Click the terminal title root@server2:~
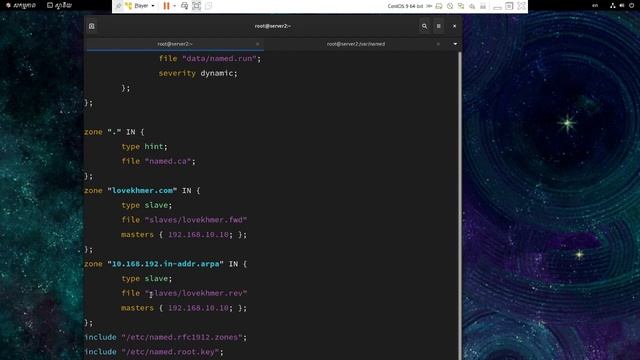Screen dimensions: 640x360 [273, 26]
